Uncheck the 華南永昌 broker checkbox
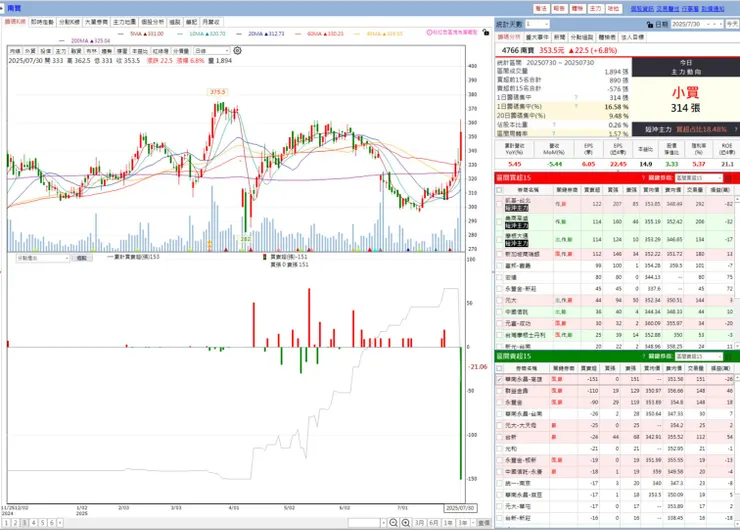The image size is (740, 530). pos(499,379)
